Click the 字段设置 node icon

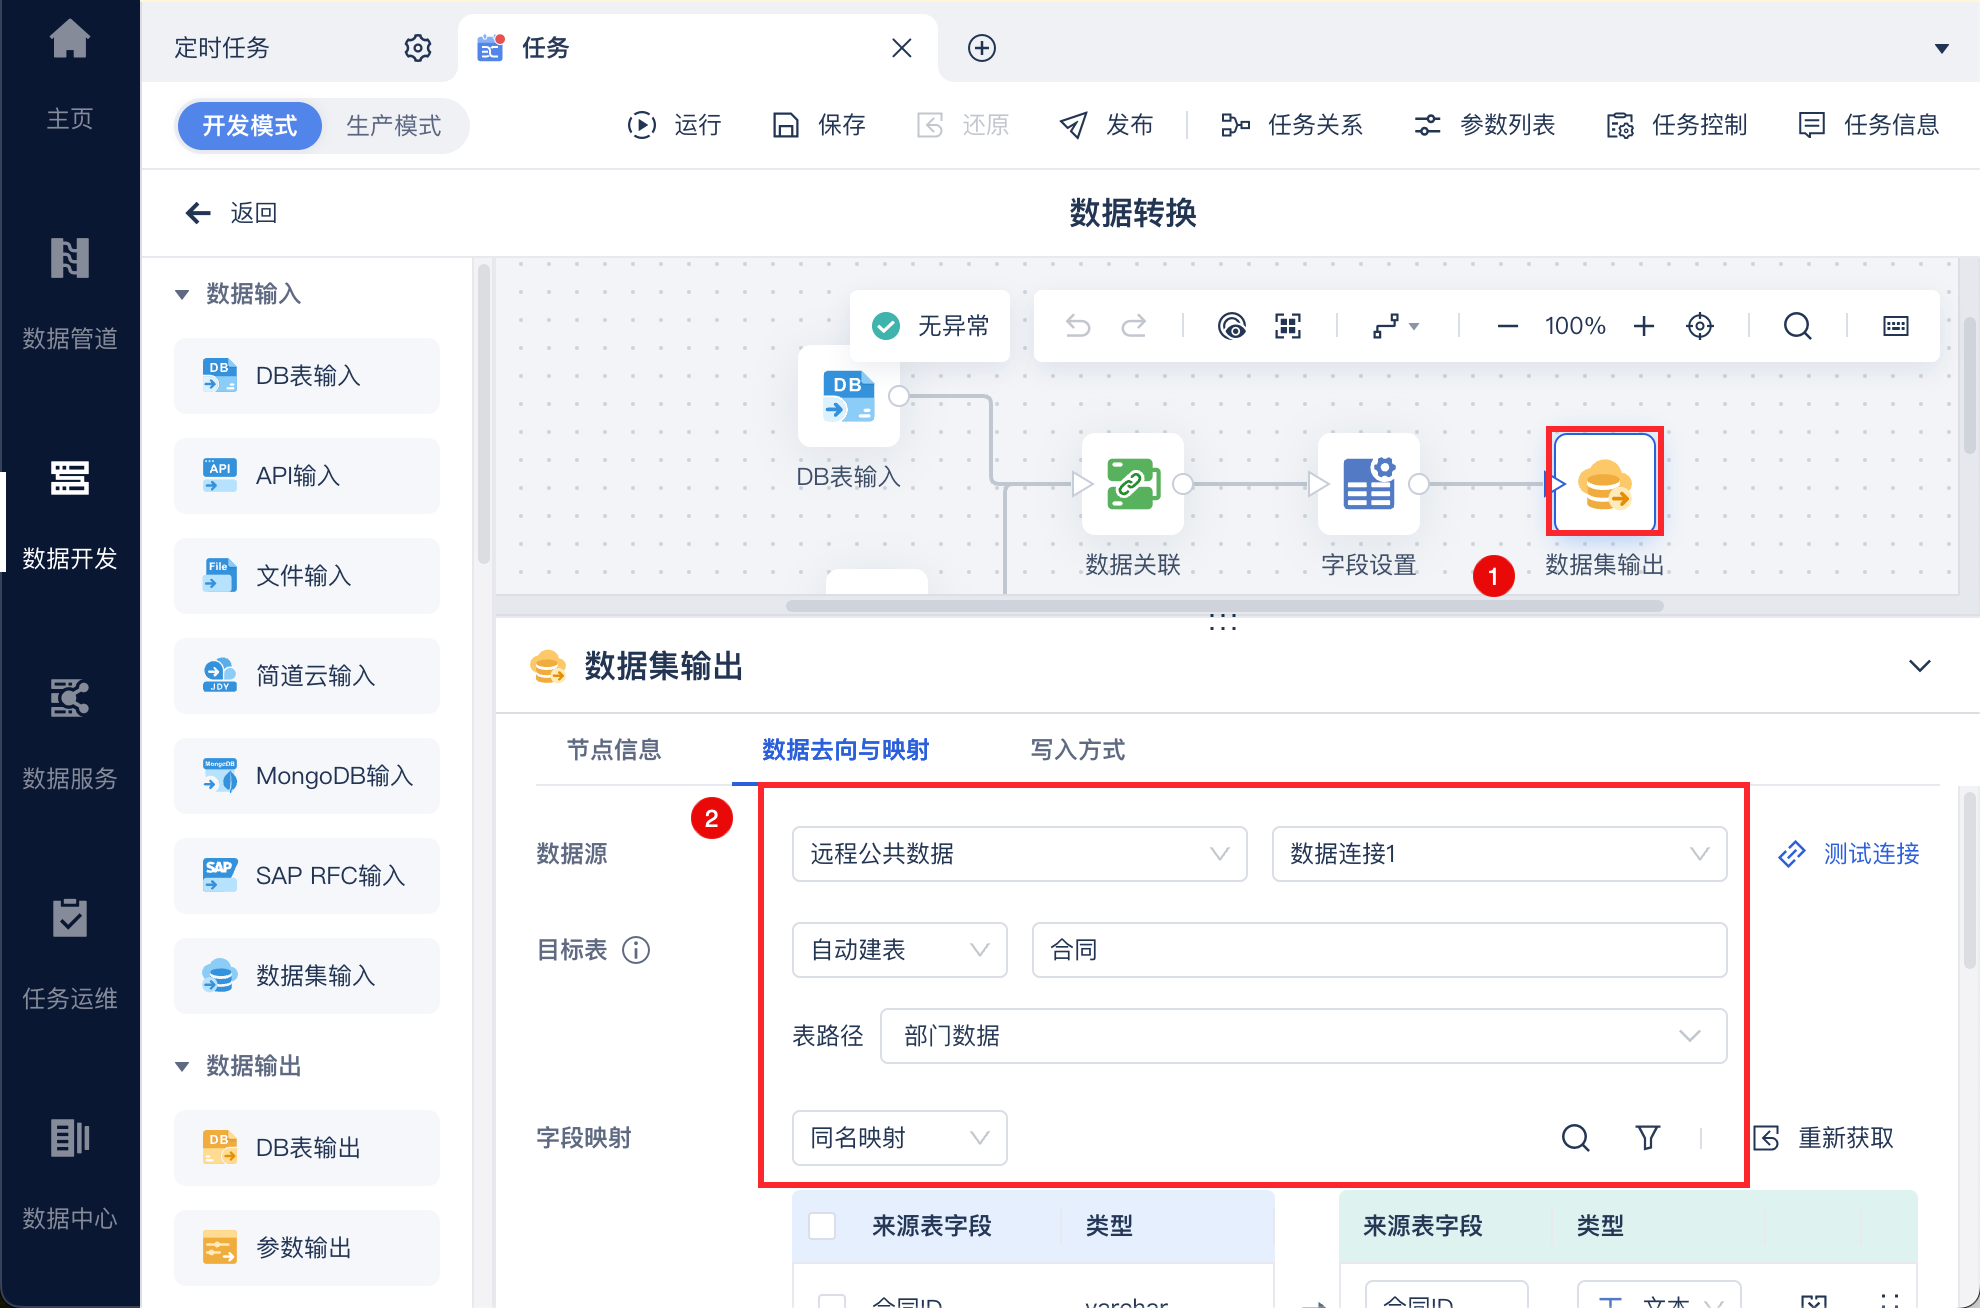pyautogui.click(x=1368, y=484)
